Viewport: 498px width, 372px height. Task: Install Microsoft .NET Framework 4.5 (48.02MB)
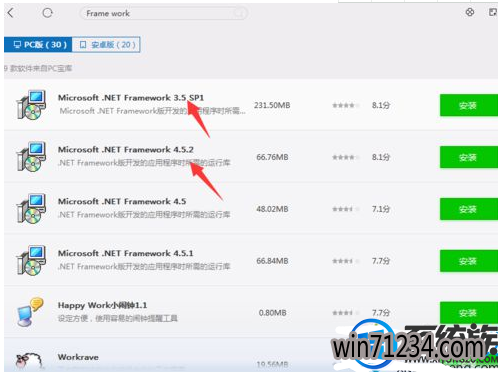click(x=469, y=209)
